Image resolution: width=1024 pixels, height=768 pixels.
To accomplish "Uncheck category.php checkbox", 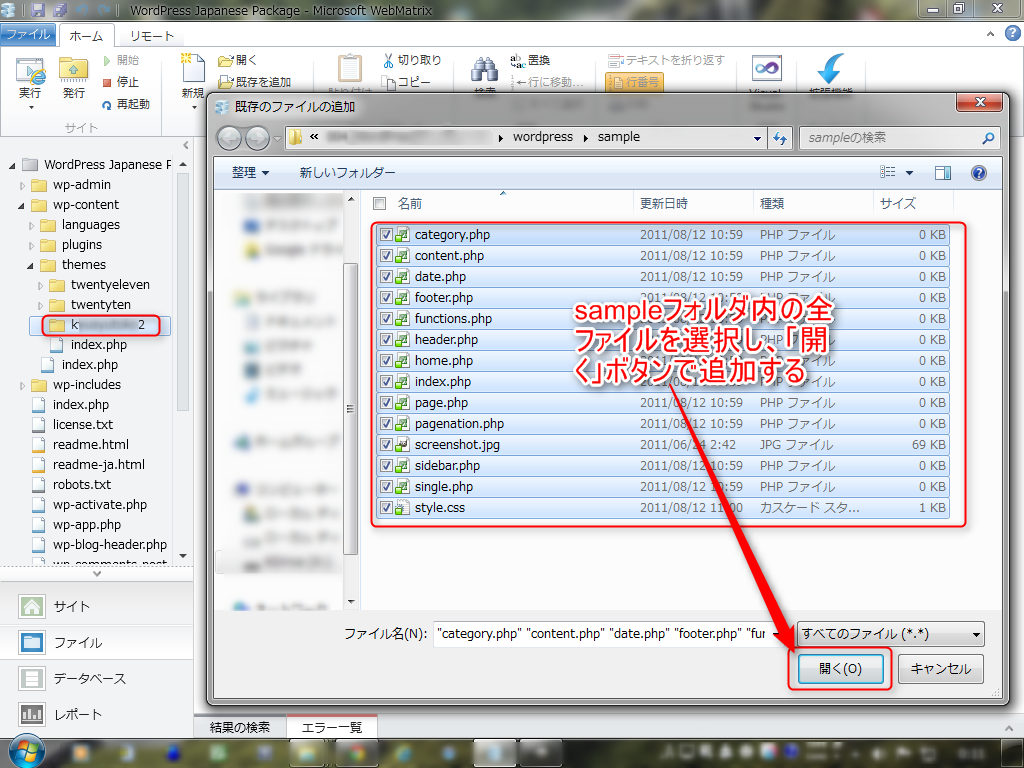I will (386, 234).
